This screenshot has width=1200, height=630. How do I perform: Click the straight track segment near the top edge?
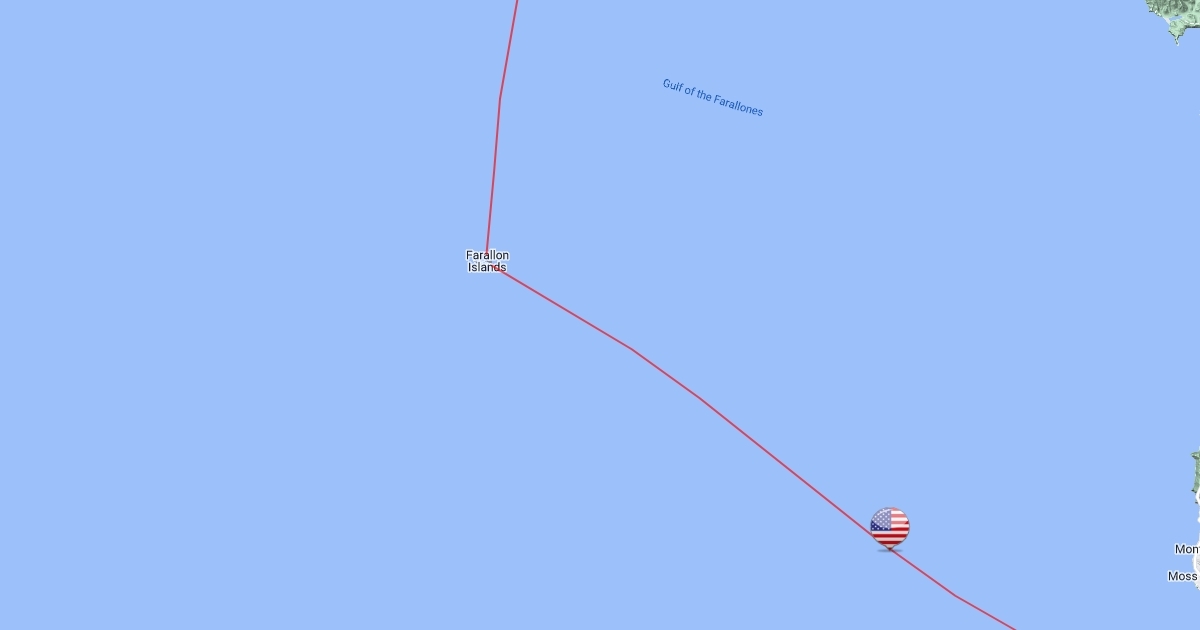click(509, 50)
